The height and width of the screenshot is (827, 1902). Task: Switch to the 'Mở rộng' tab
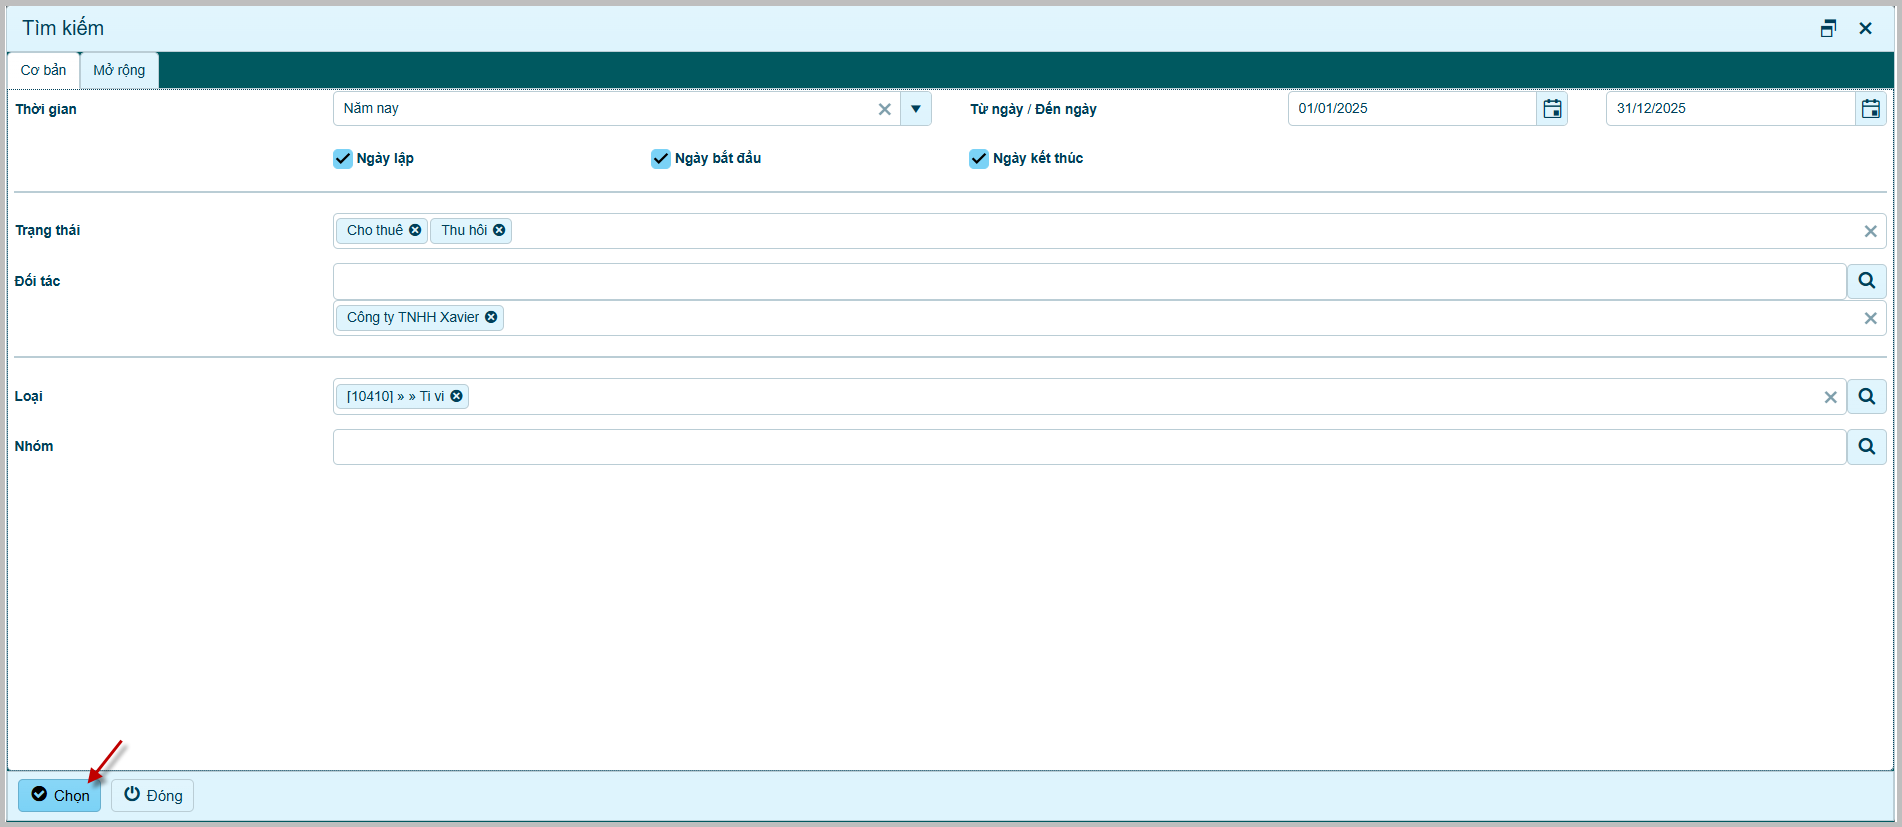pos(119,70)
